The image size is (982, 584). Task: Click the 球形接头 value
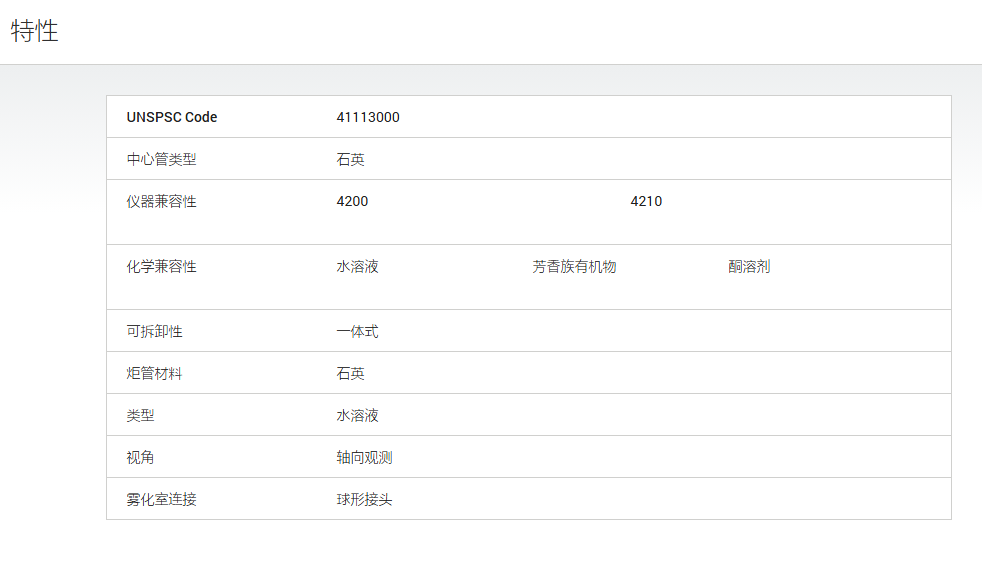[364, 499]
